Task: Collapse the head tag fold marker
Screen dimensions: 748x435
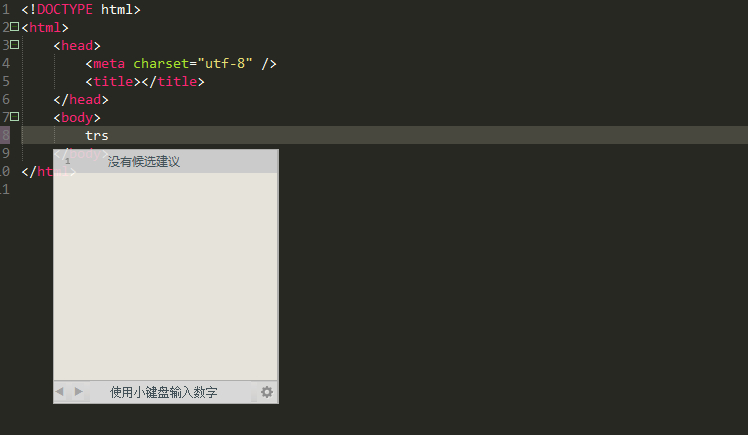Action: click(14, 45)
